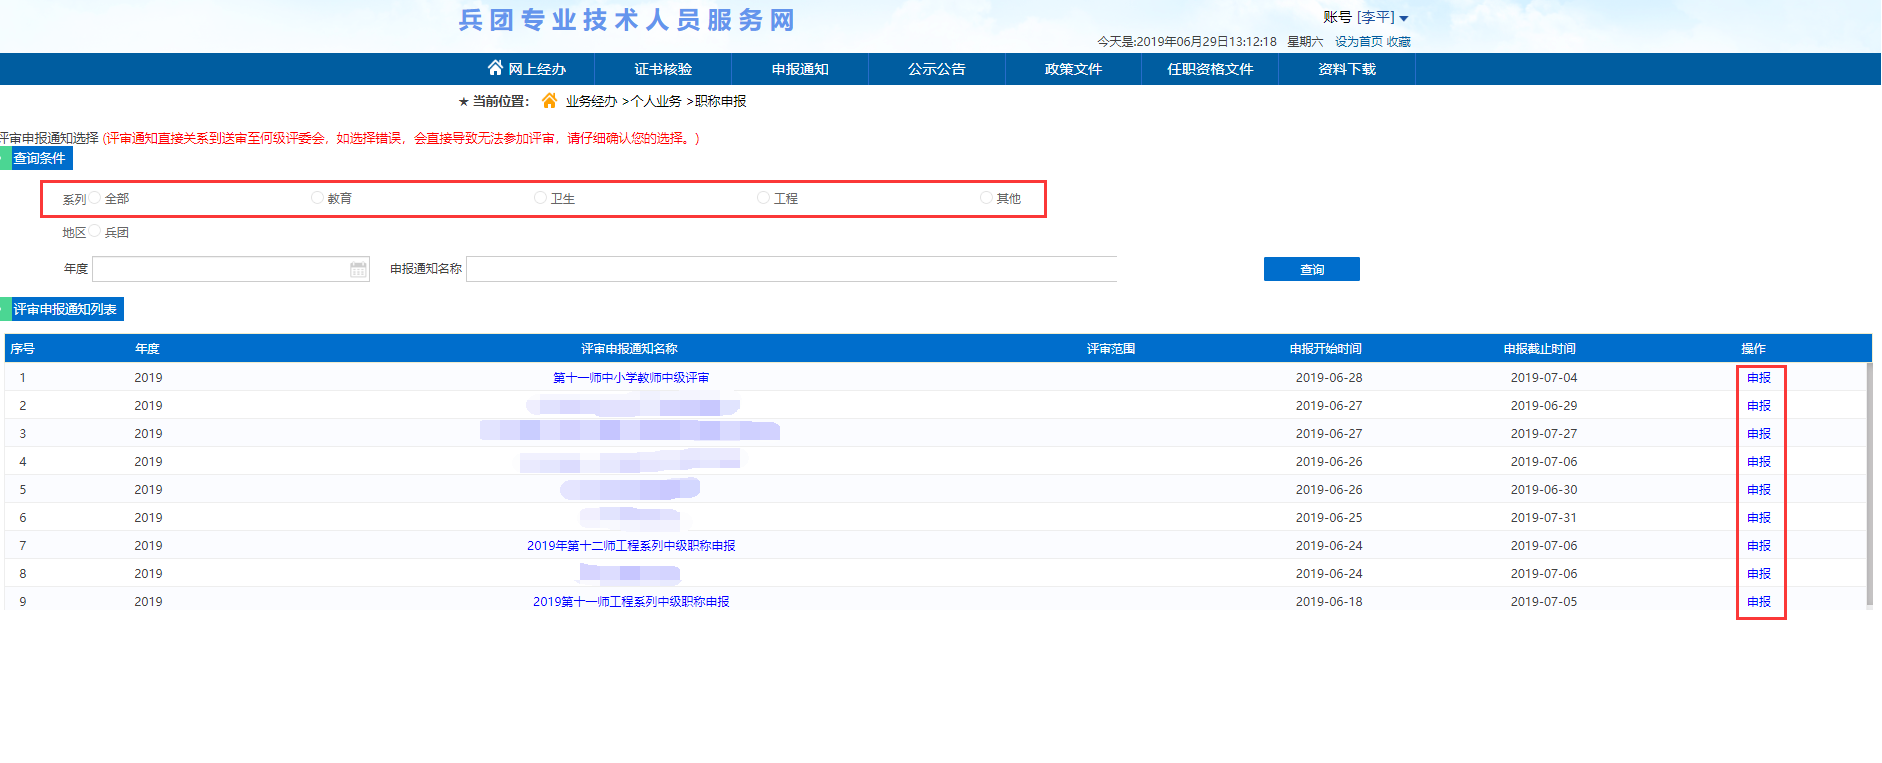Select the 教育 series radio button
Screen dimensions: 1882x763
(317, 198)
